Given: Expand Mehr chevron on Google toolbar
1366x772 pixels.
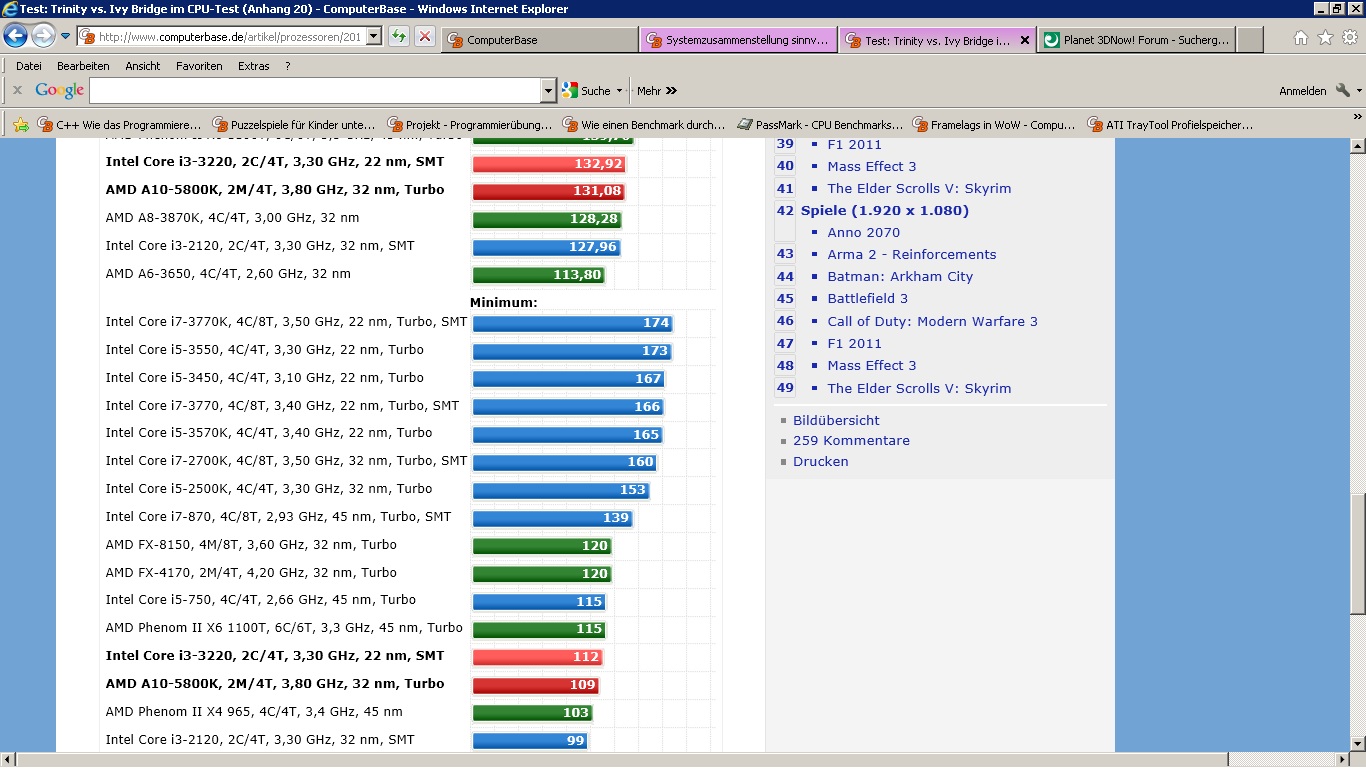Looking at the screenshot, I should (x=671, y=91).
